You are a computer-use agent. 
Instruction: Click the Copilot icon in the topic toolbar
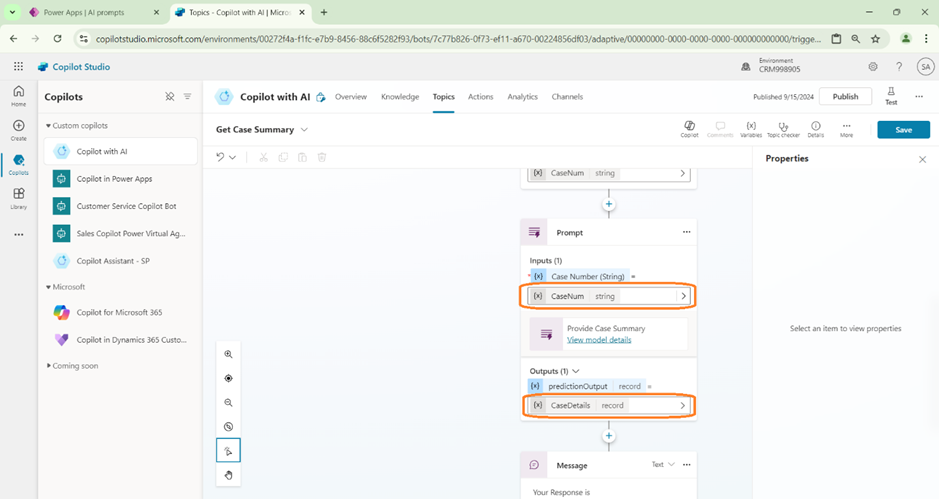coord(689,128)
